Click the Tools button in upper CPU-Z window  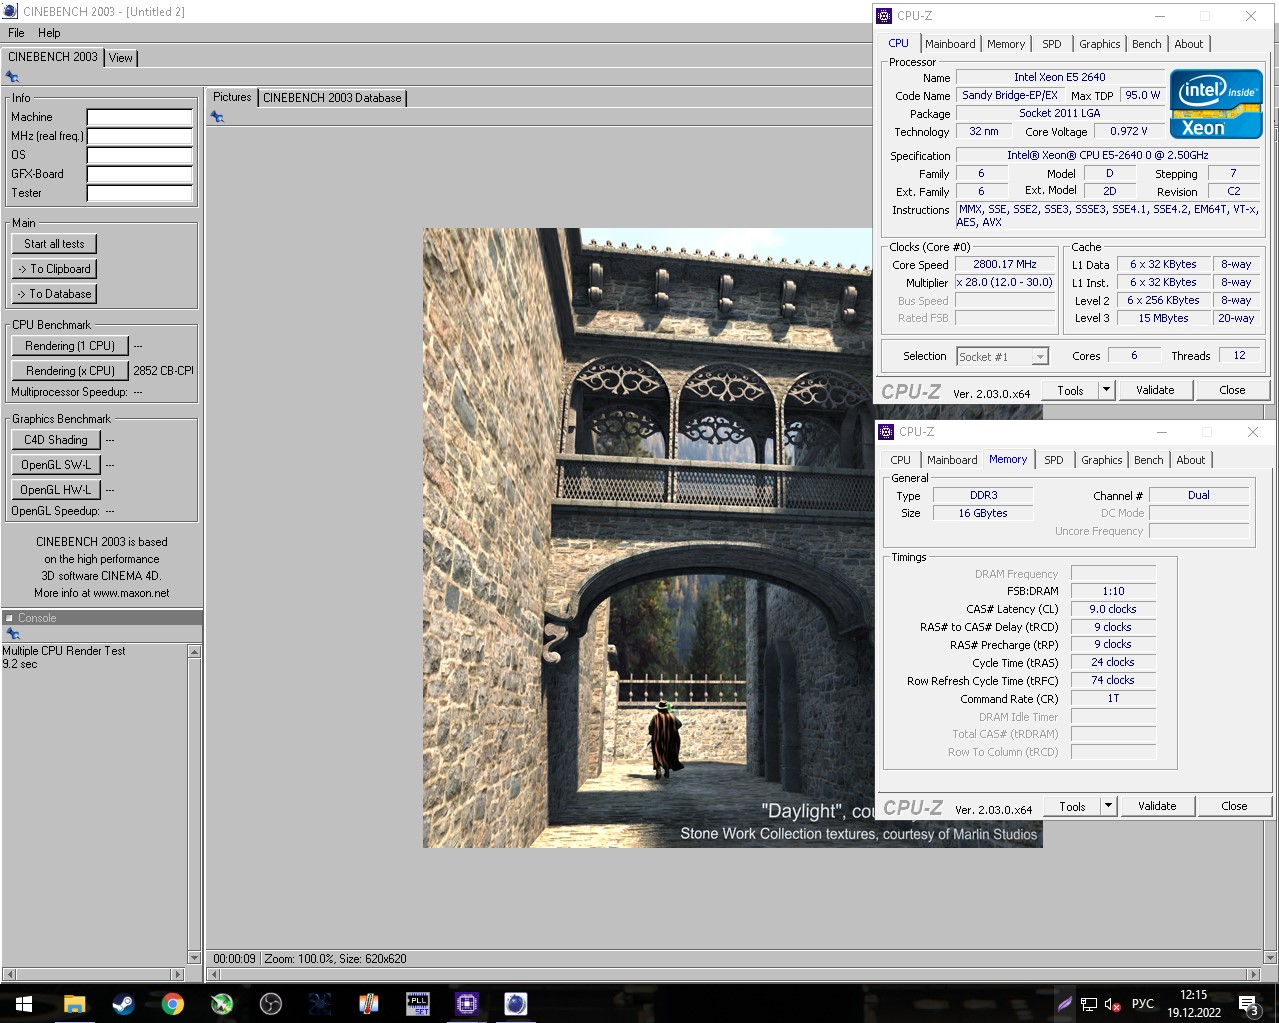pyautogui.click(x=1070, y=390)
